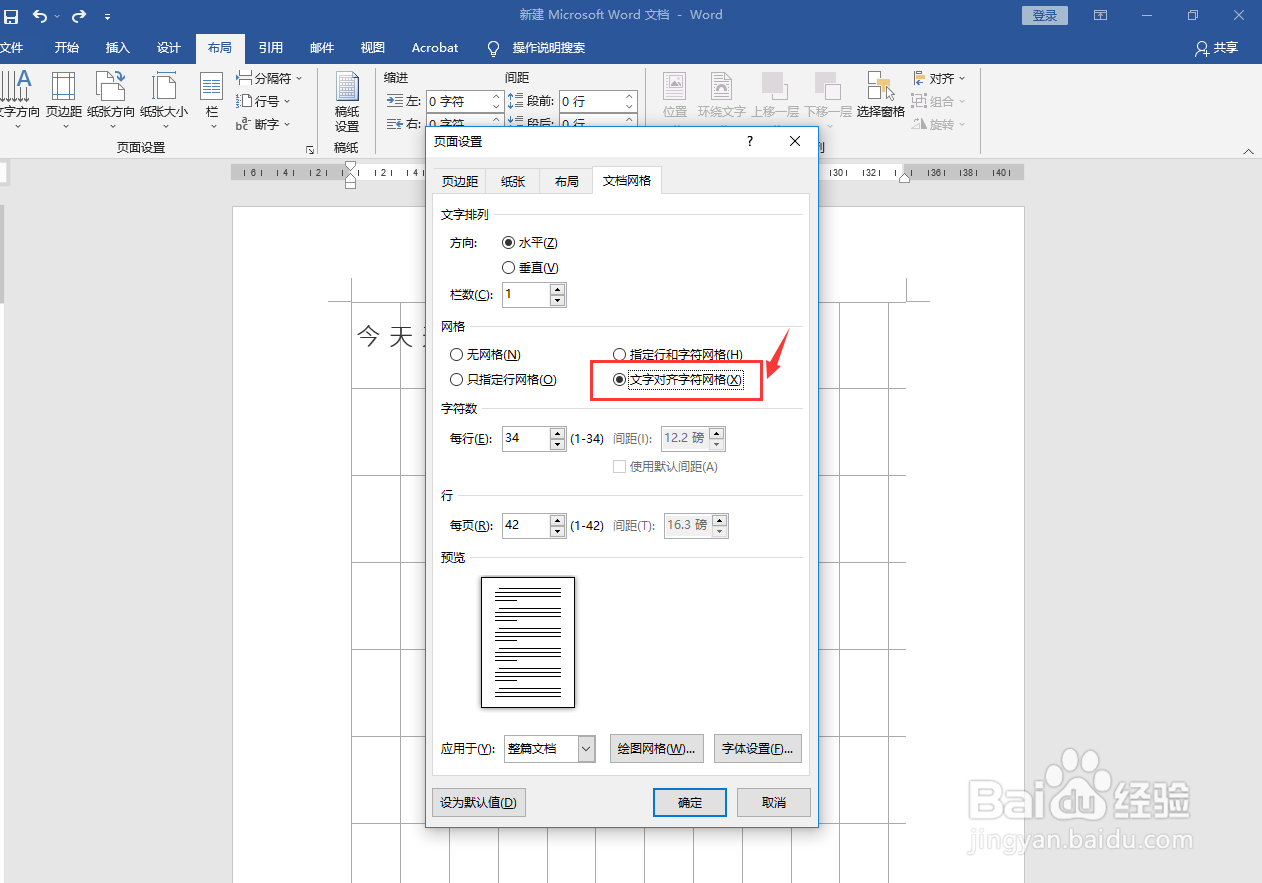Open the 页边距 margins icon in ribbon
This screenshot has height=883, width=1262.
tap(64, 101)
